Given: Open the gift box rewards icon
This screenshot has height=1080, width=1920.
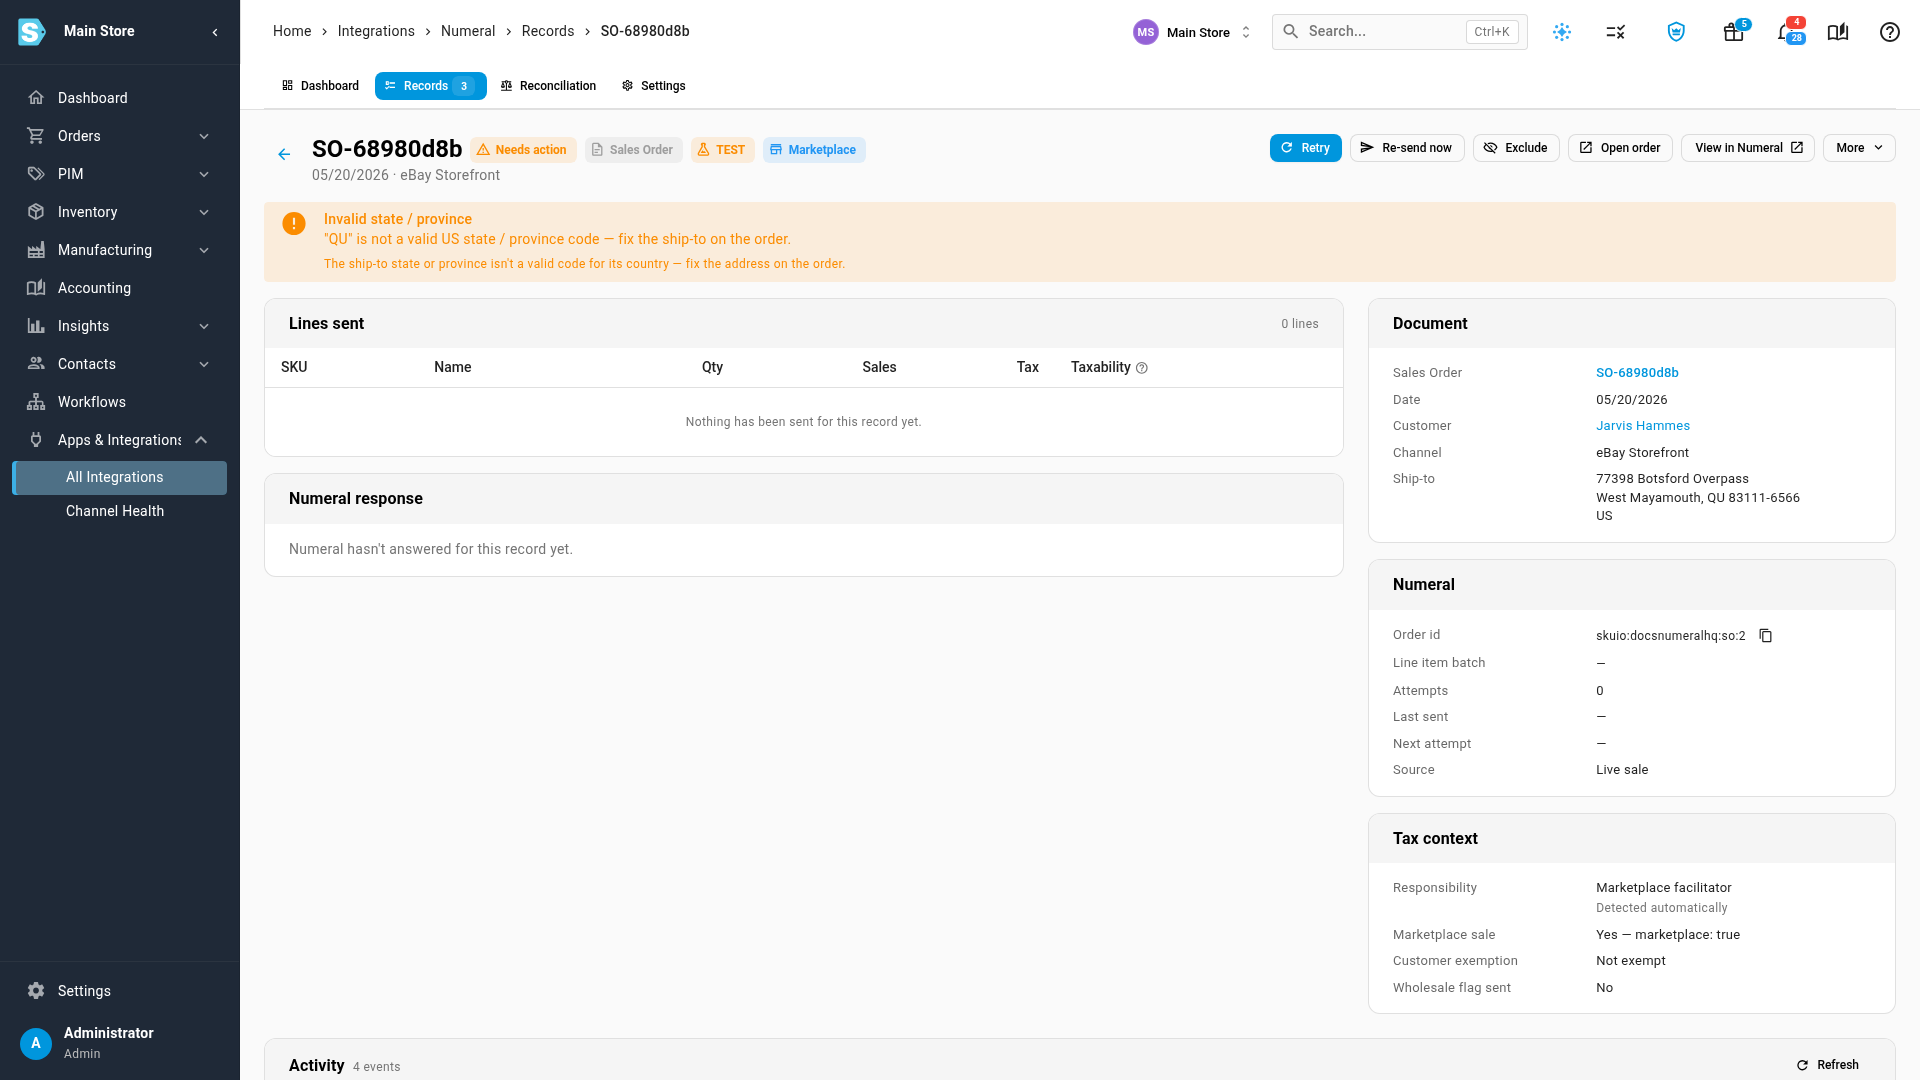Looking at the screenshot, I should click(1734, 32).
